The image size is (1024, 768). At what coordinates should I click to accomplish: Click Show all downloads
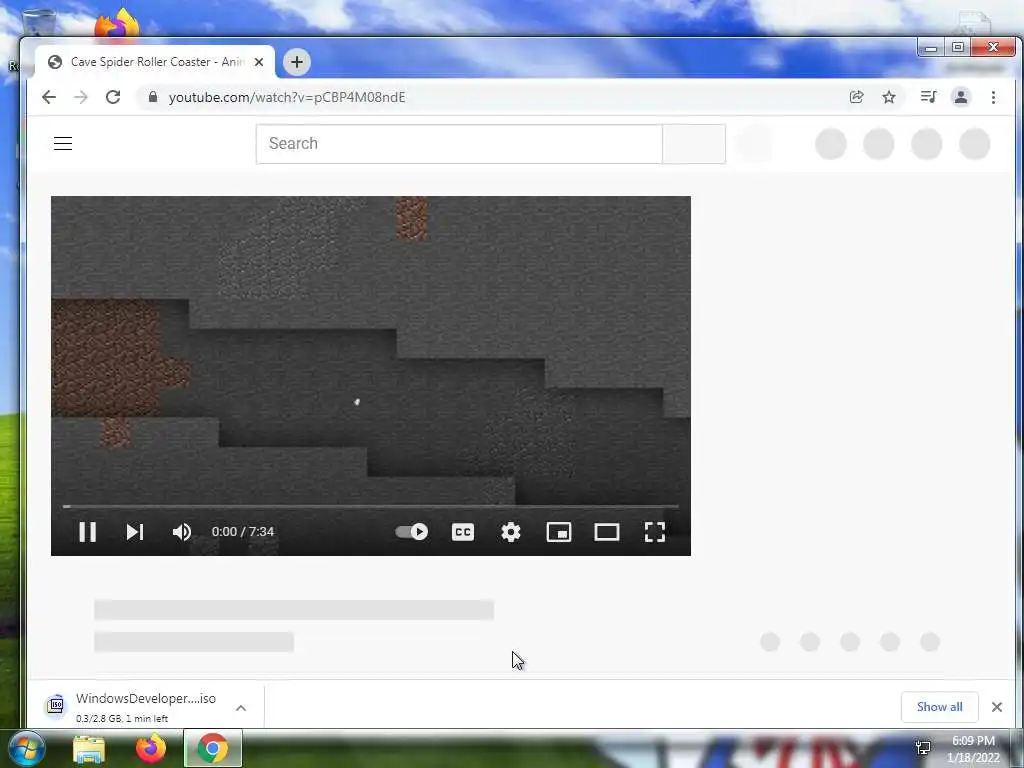939,707
